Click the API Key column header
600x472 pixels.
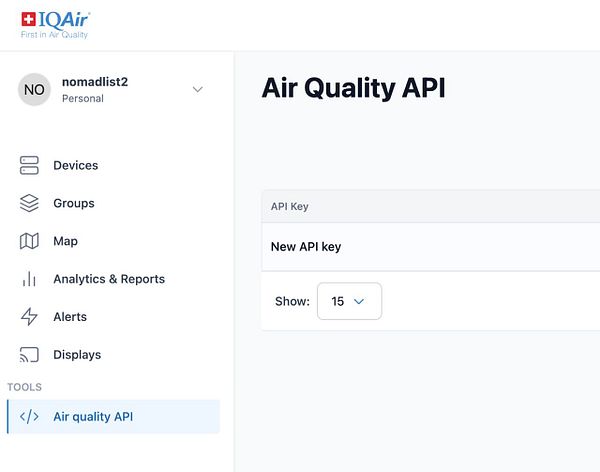click(290, 206)
